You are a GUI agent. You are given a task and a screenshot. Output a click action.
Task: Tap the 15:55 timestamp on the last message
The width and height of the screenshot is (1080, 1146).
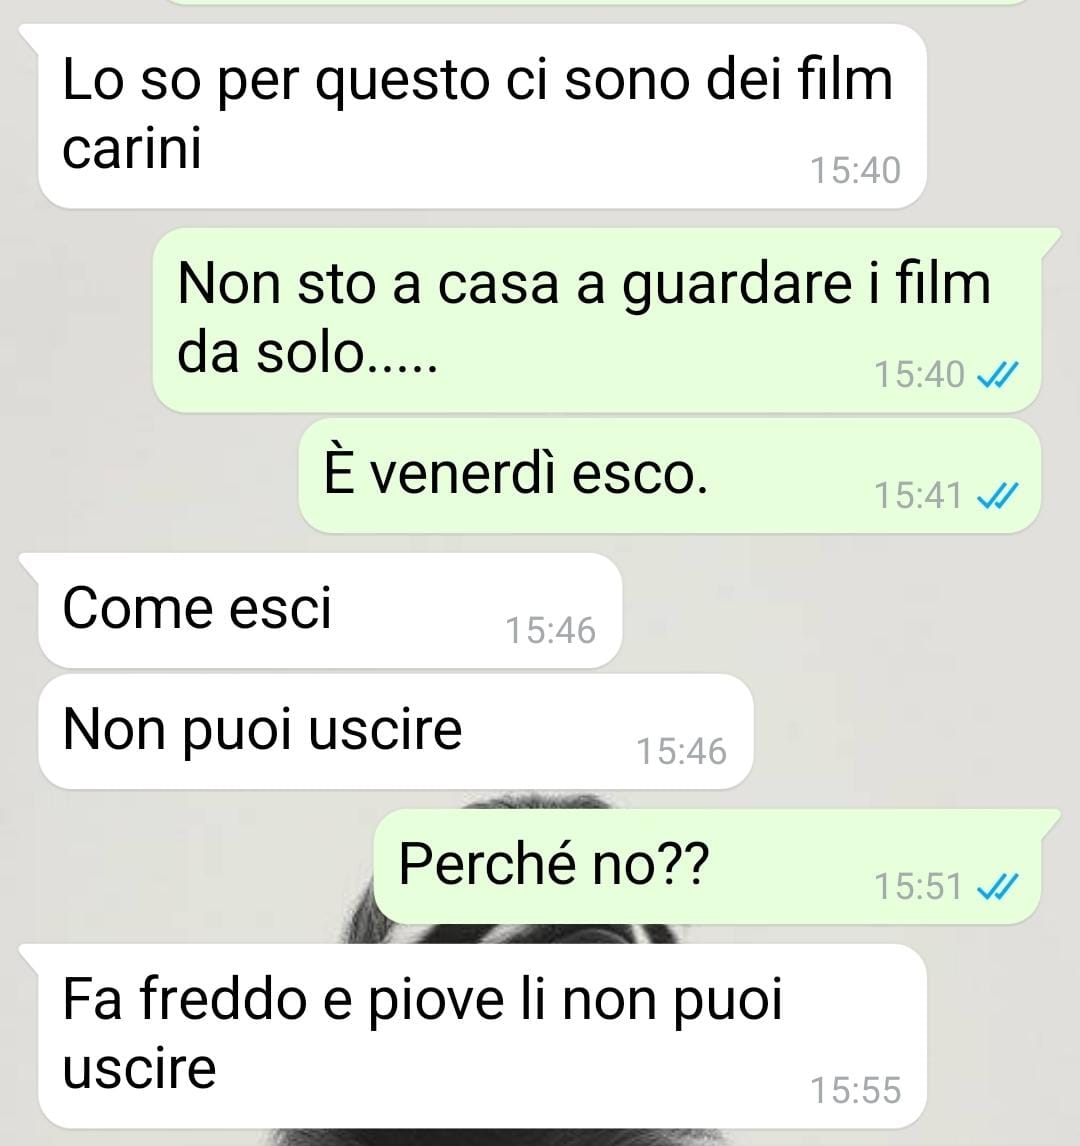coord(855,1090)
